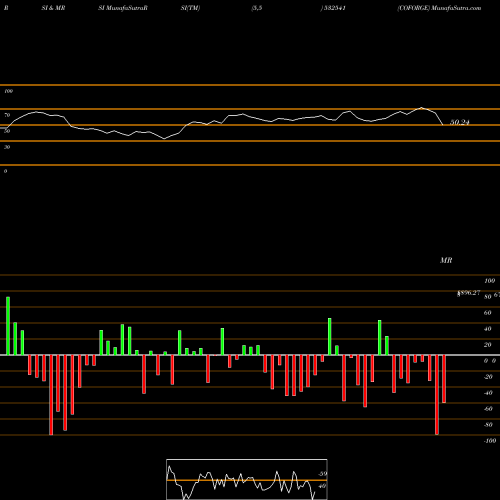
Task: Click the -40 label on the MR axis
Action: [x=488, y=393]
